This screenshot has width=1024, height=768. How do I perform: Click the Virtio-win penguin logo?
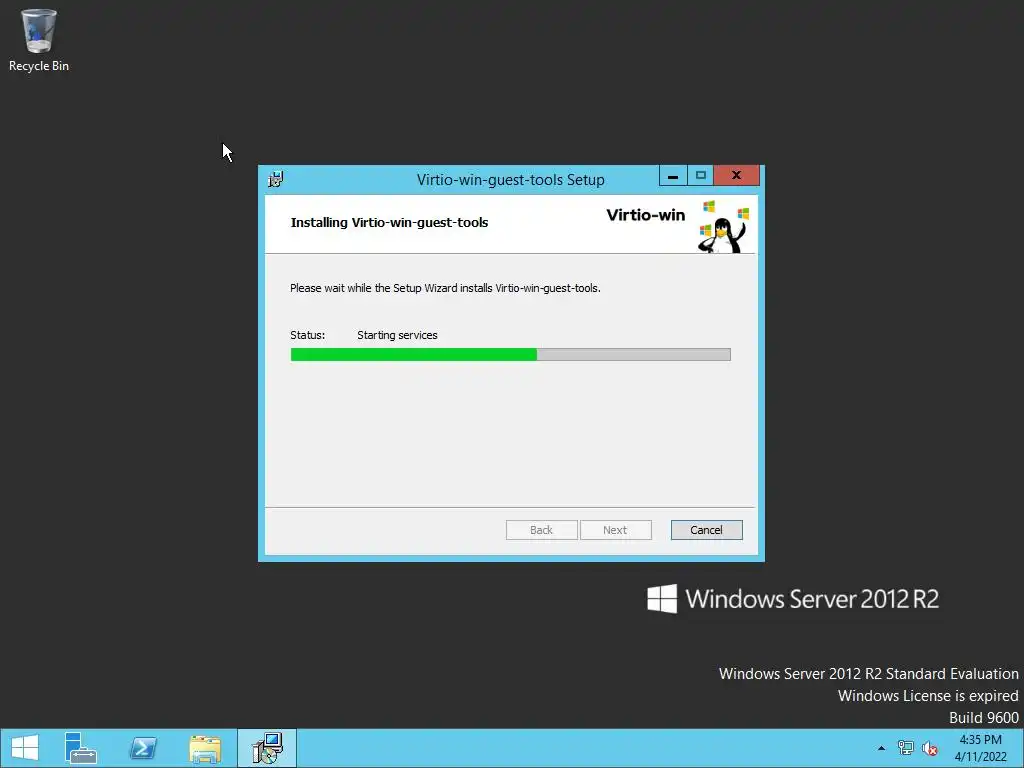(x=724, y=227)
